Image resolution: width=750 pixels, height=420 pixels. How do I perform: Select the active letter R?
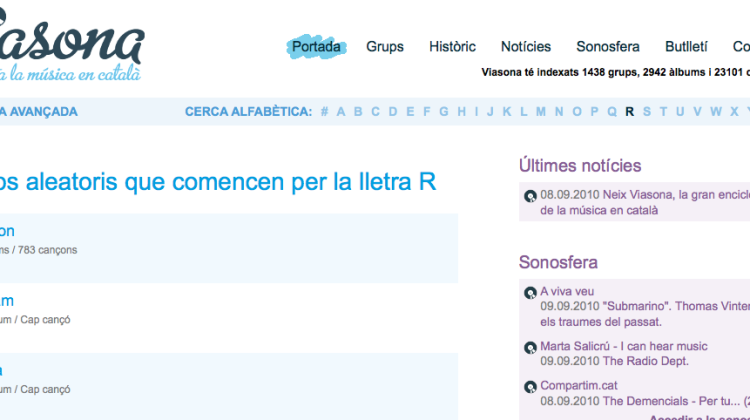click(629, 111)
